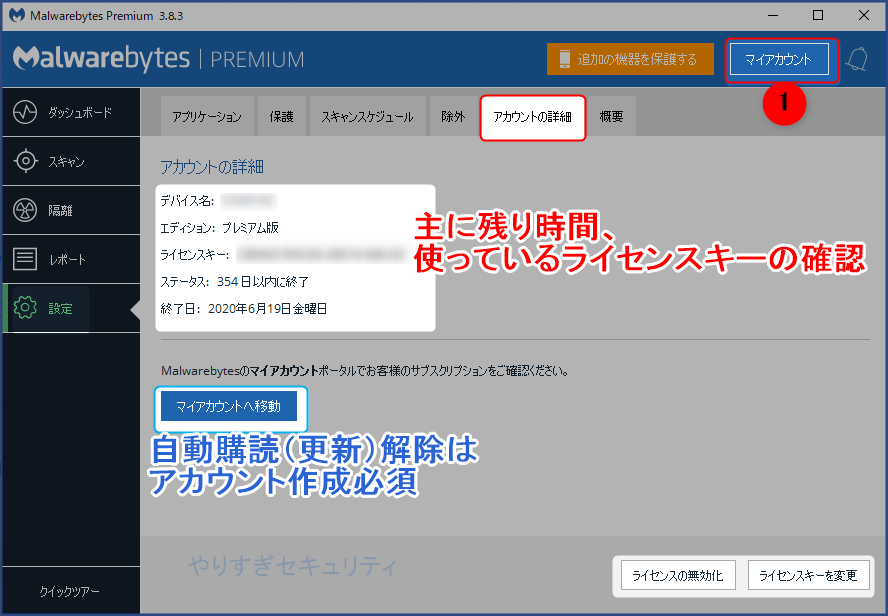888x616 pixels.
Task: Click the レポート report list icon
Action: pos(25,259)
